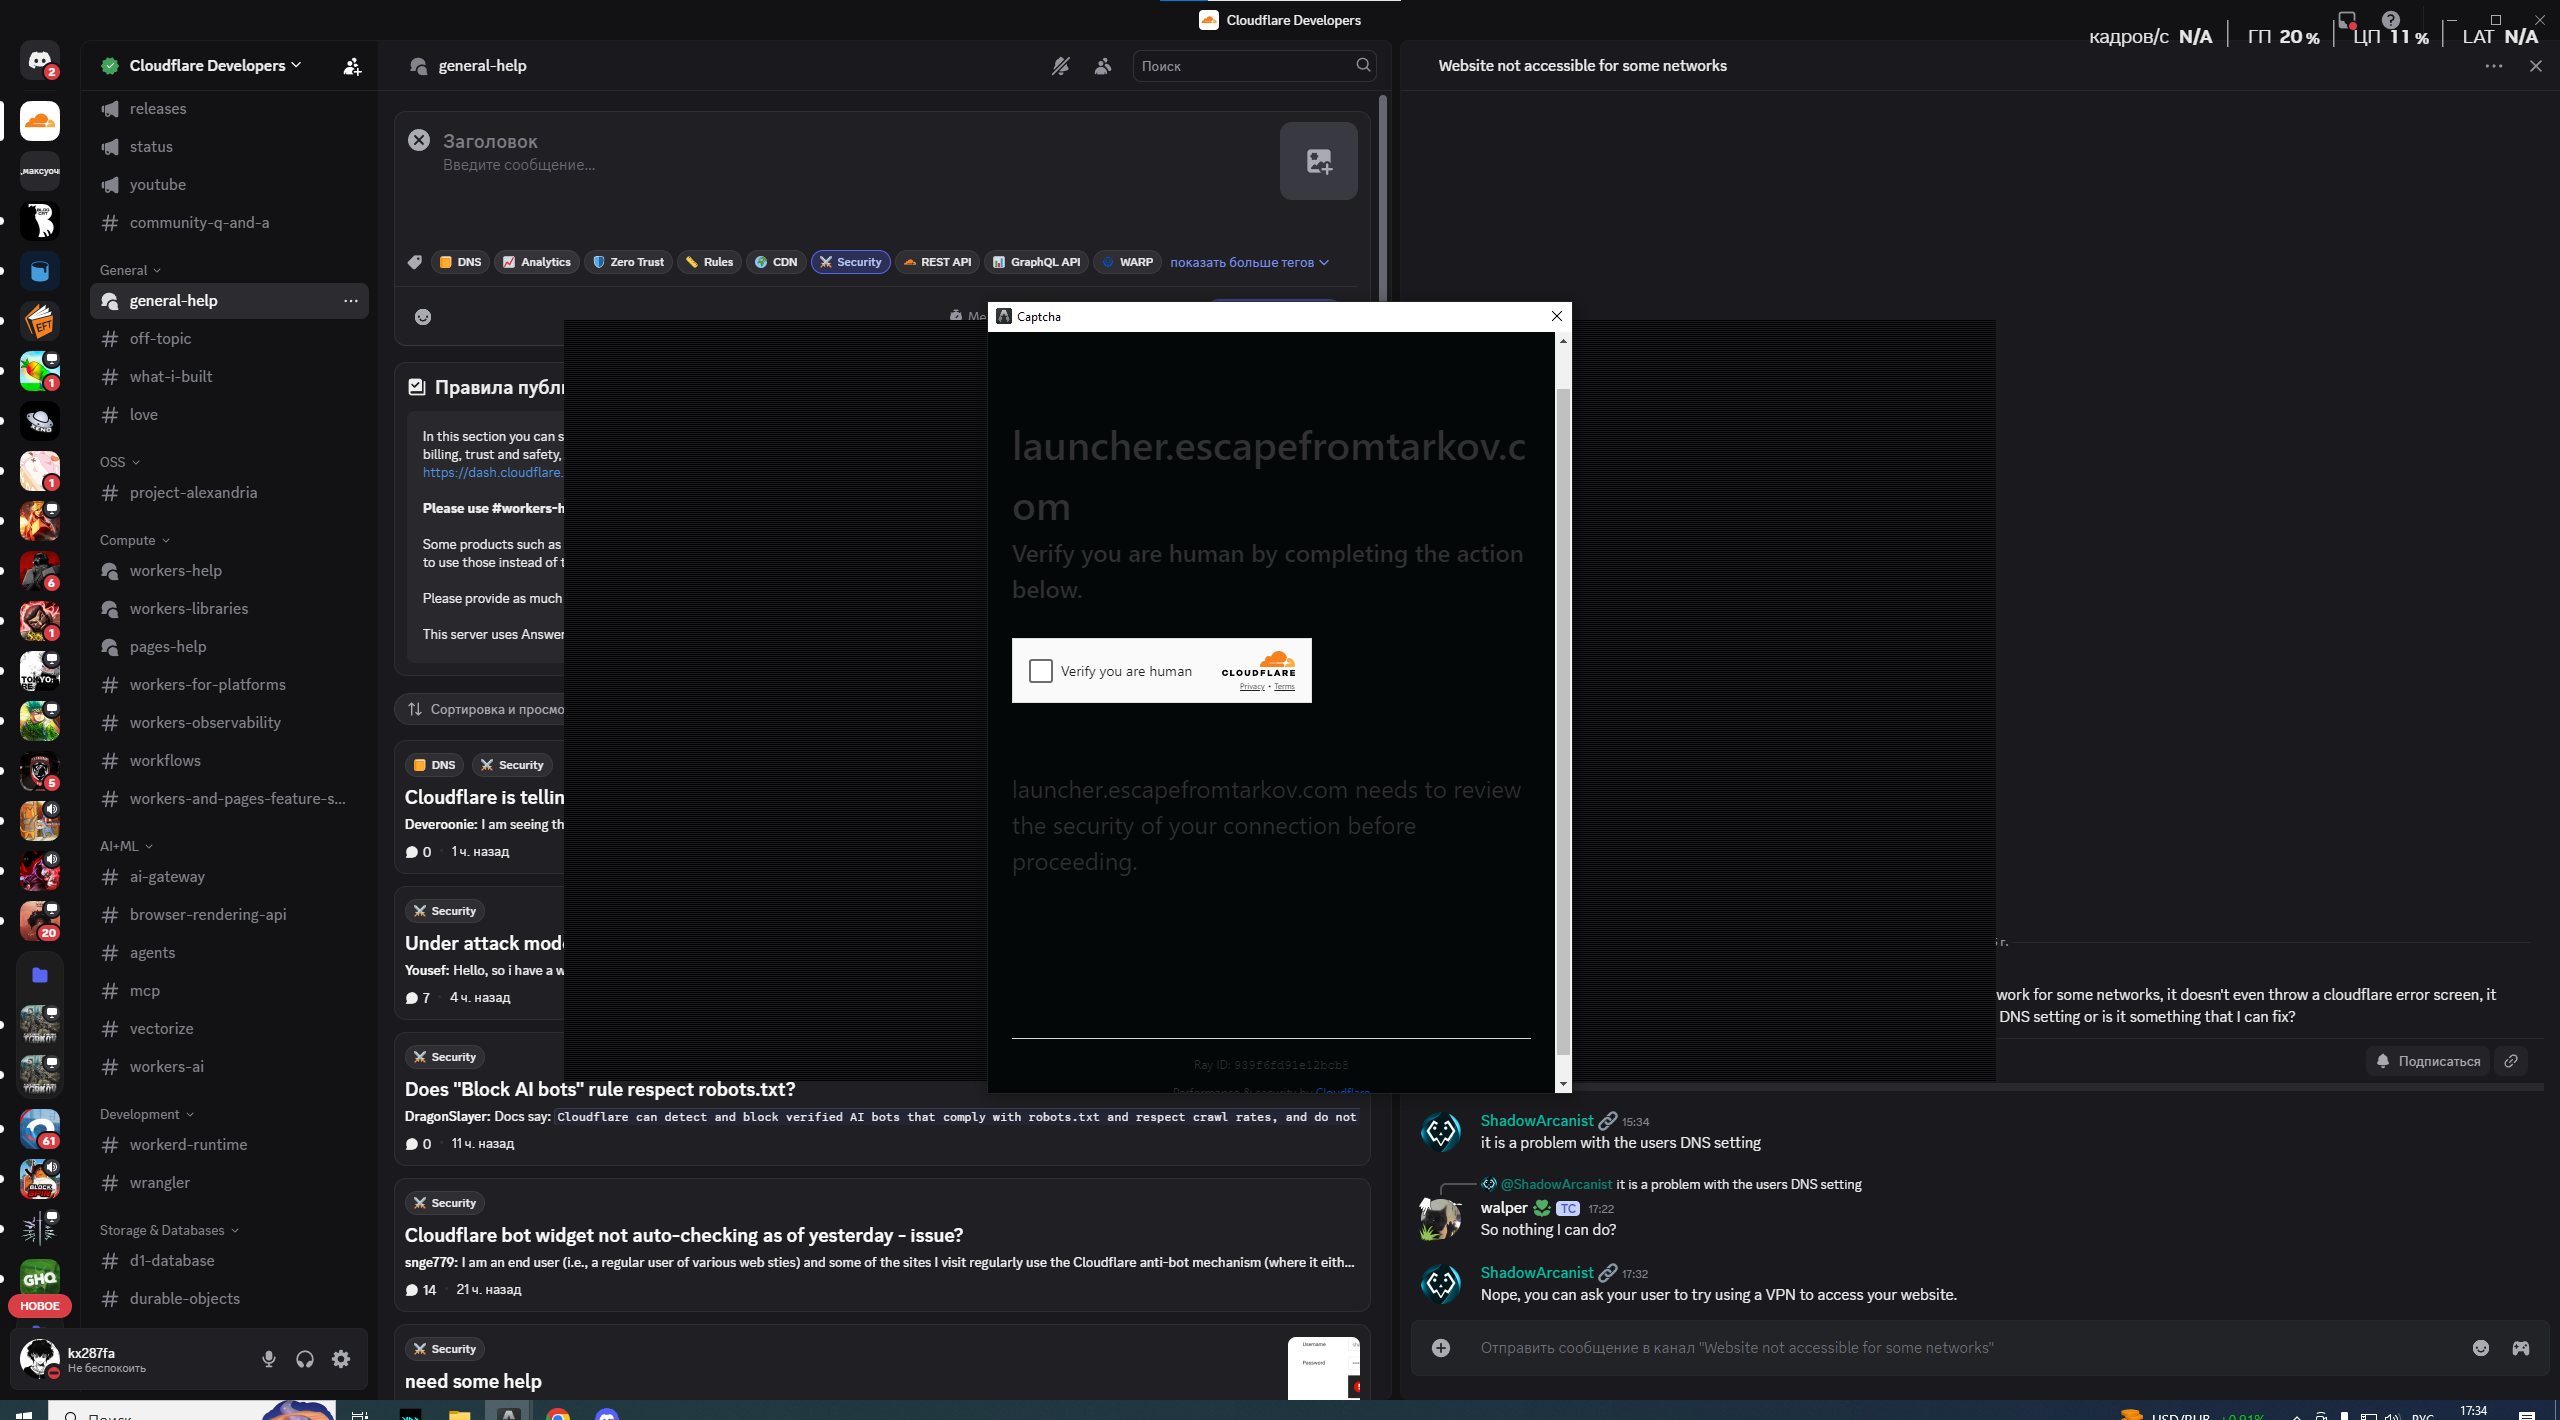Click the Поиск search field
Viewport: 2560px width, 1420px height.
point(1254,66)
